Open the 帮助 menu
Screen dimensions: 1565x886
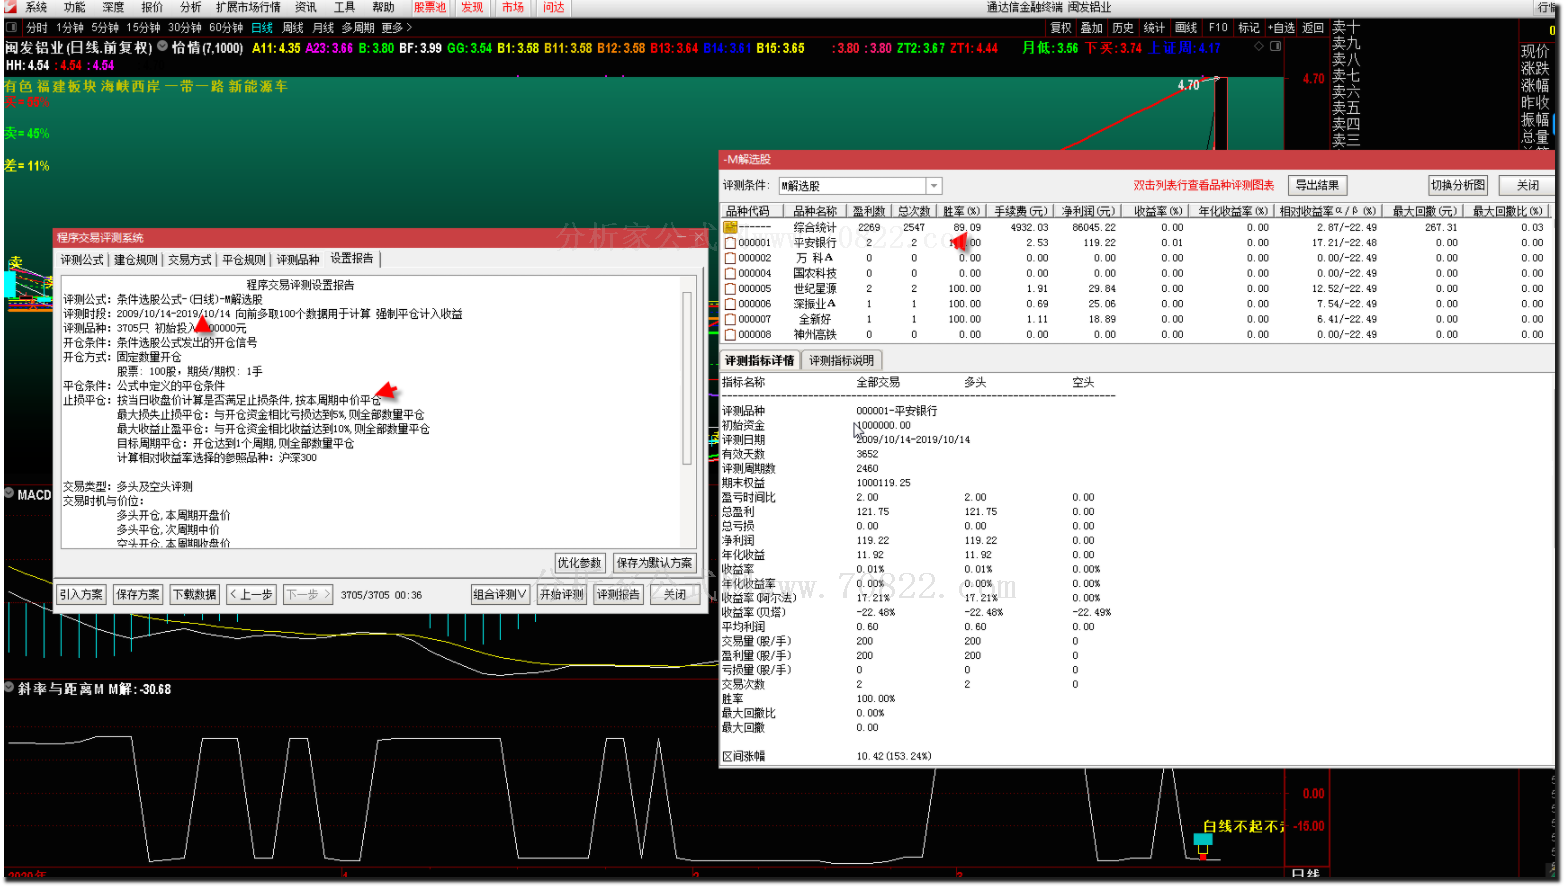coord(383,7)
